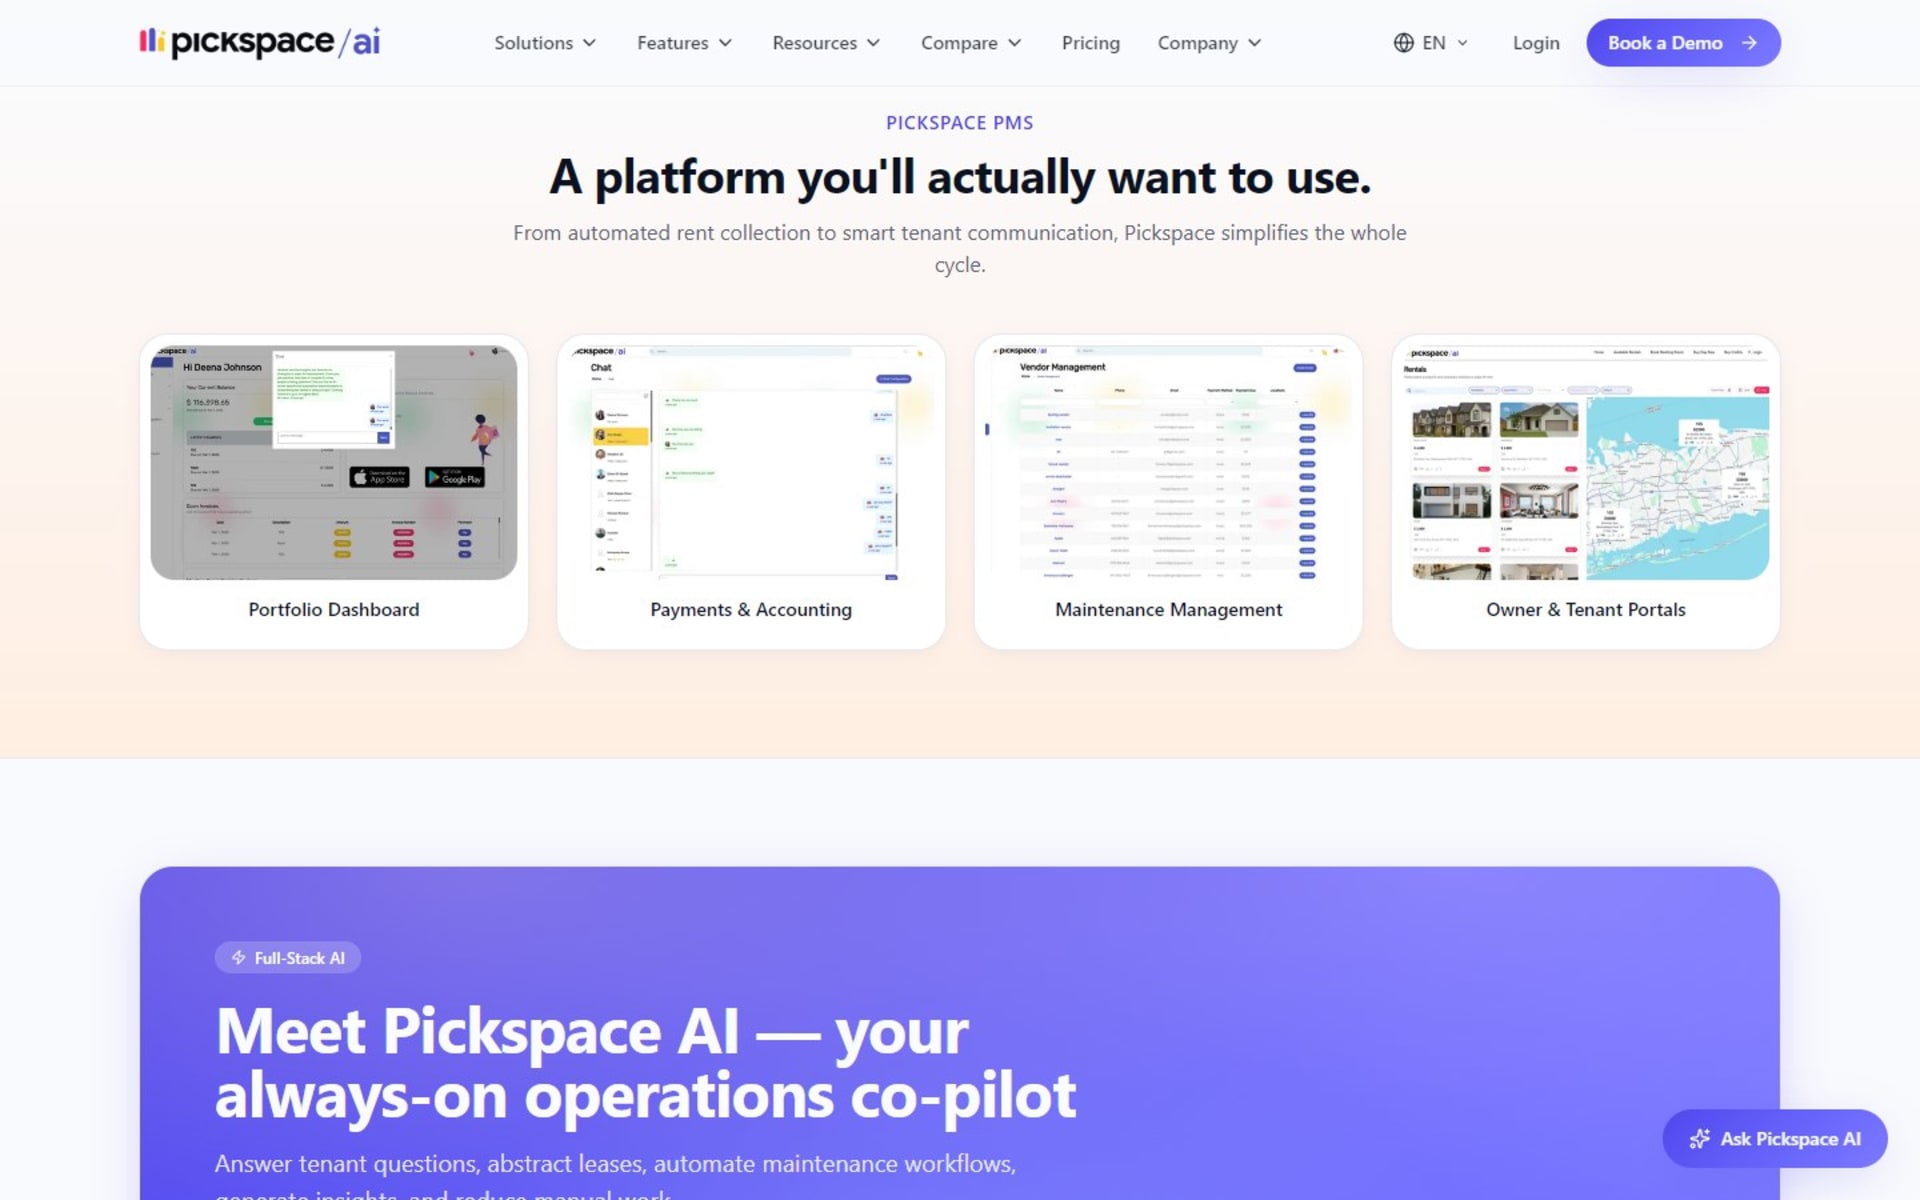Screen dimensions: 1920x1200
Task: Click the globe language icon
Action: (1404, 43)
